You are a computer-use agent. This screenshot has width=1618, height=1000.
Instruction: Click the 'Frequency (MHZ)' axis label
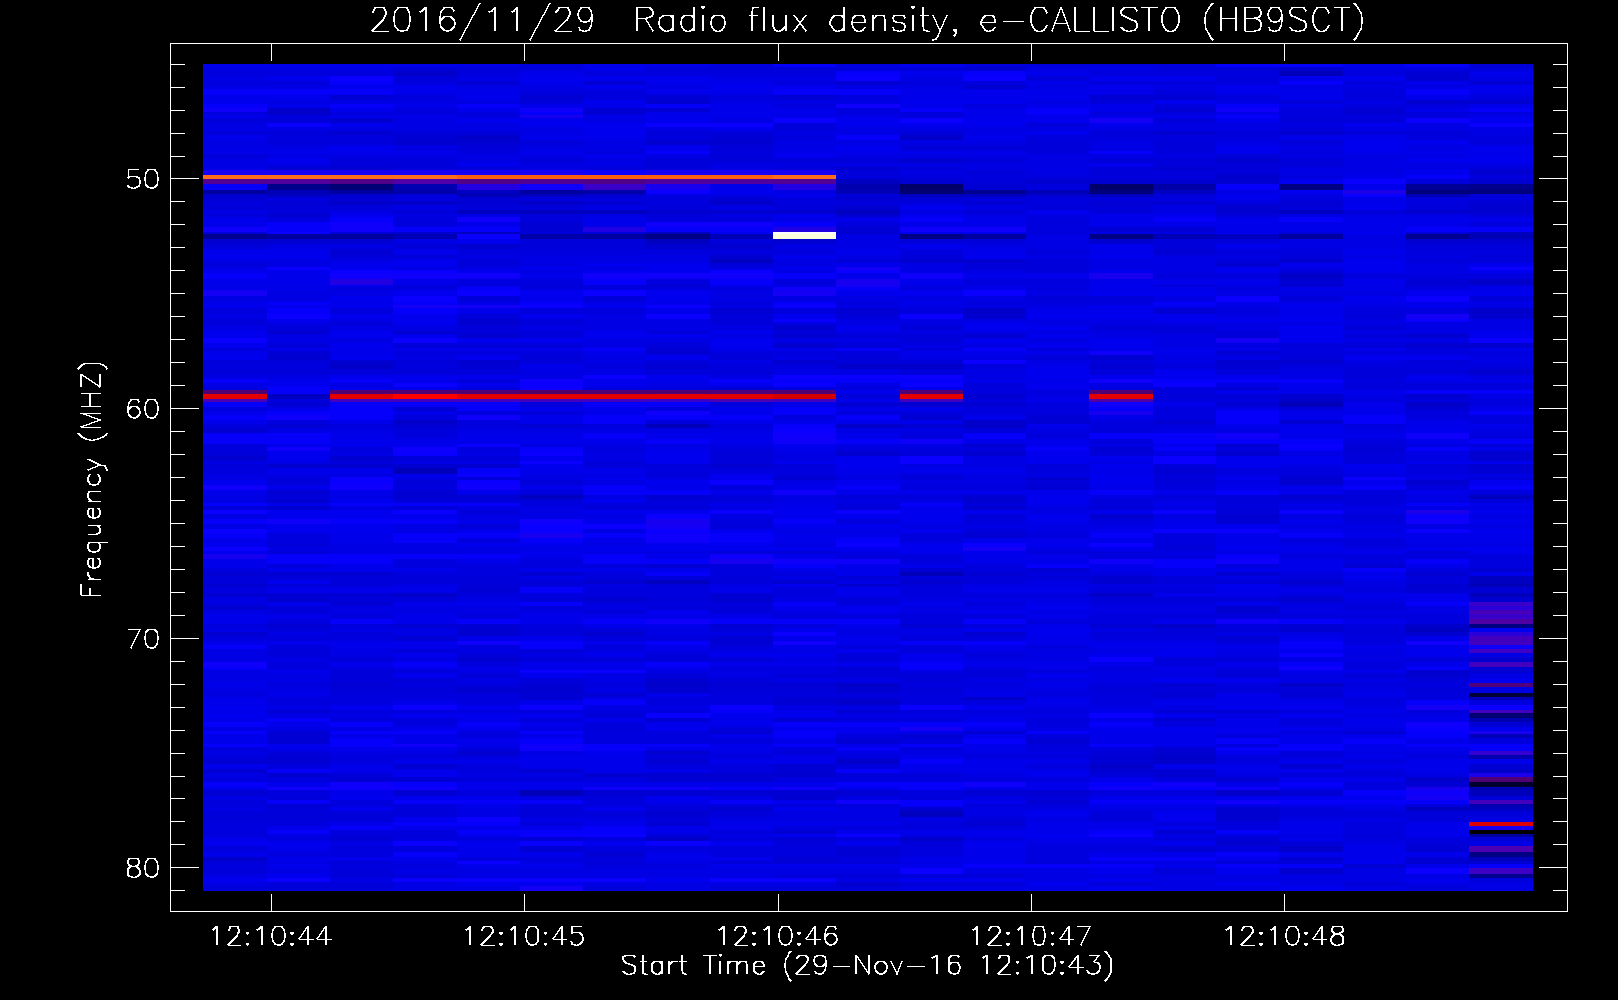coord(91,480)
